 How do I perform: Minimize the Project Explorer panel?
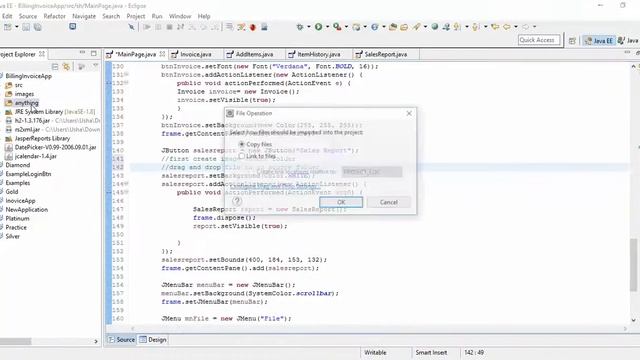pos(82,53)
